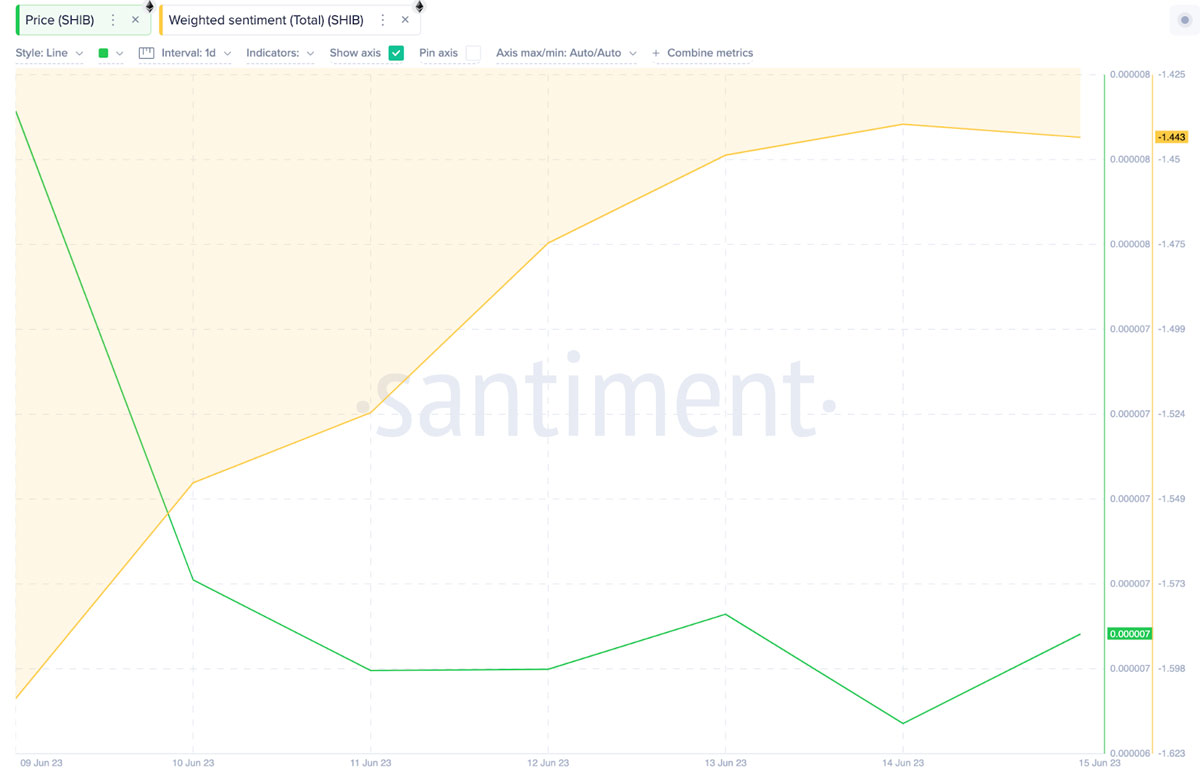Open Axis max/min Auto/Auto dropdown
The width and height of the screenshot is (1200, 778).
(566, 53)
